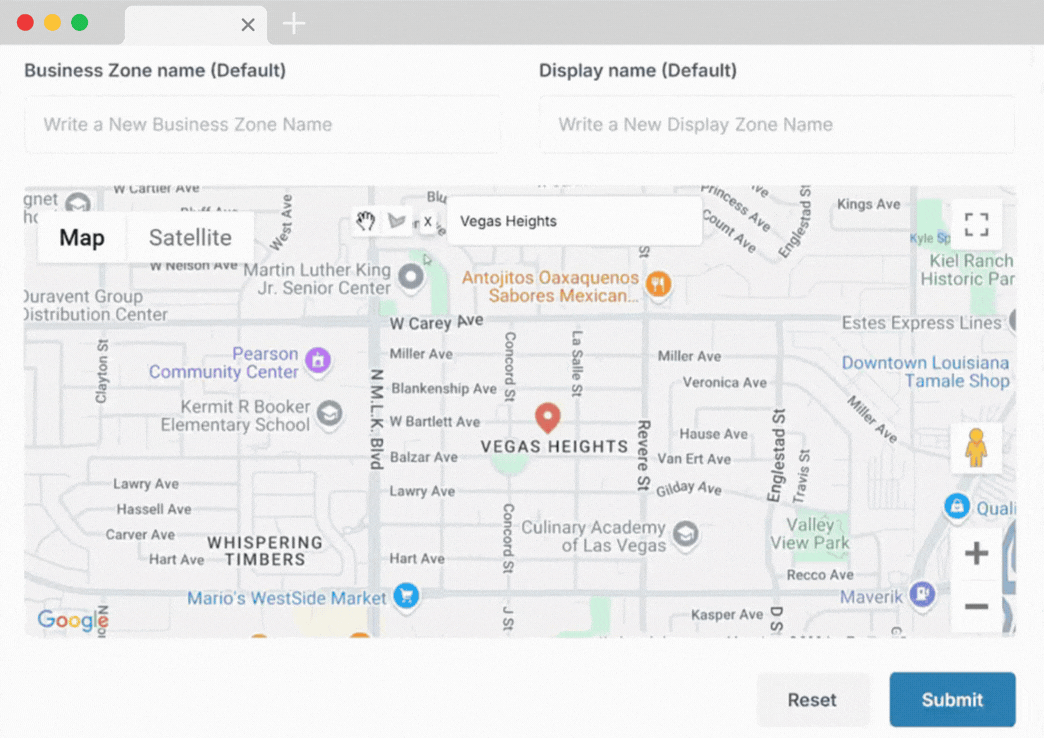Screen dimensions: 1044x738
Task: Focus the Business Zone name input
Action: (262, 125)
